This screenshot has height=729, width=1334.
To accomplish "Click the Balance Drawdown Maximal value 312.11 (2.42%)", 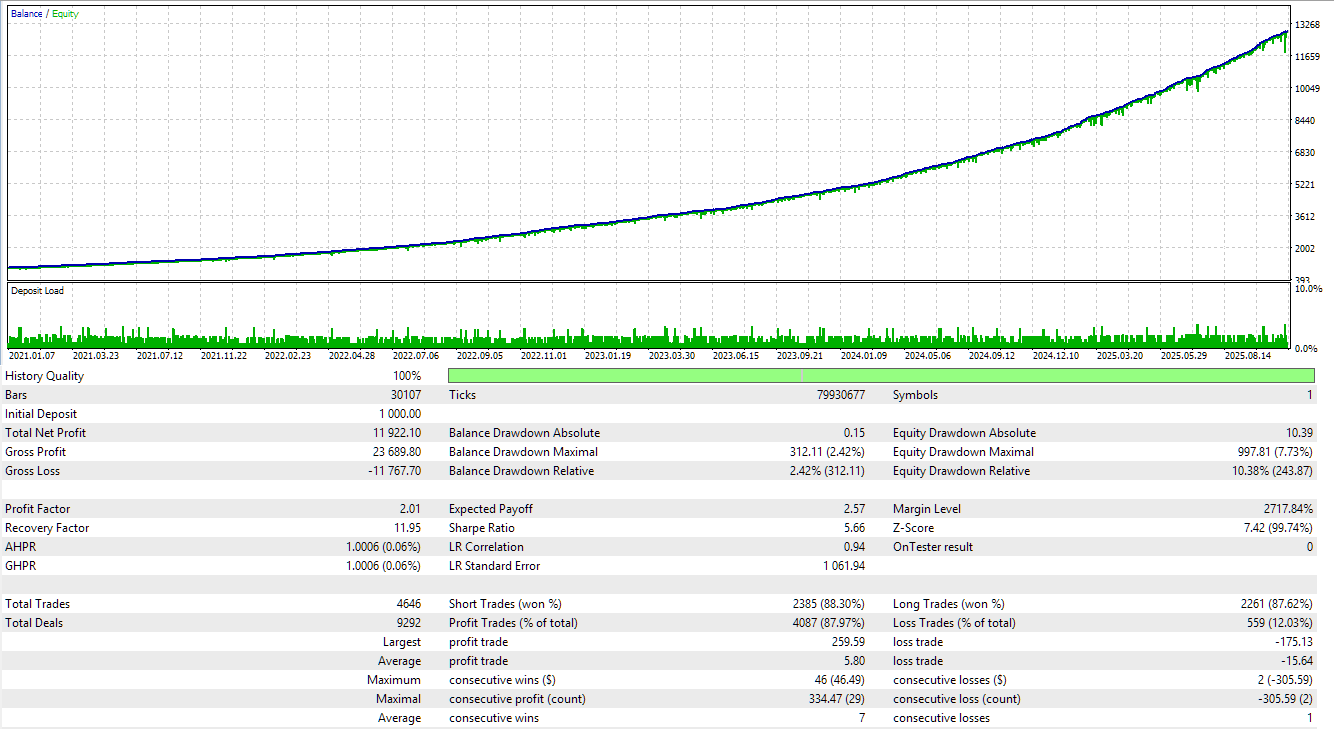I will [x=828, y=452].
